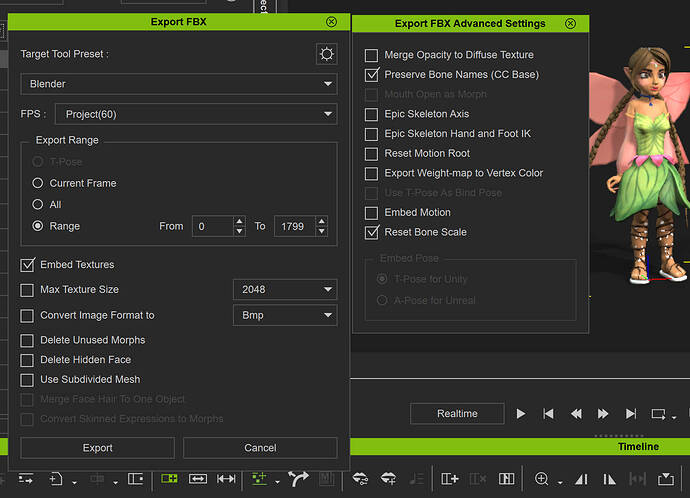The image size is (690, 498).
Task: Uncheck Preserve Bone Names (CC Base)
Action: pyautogui.click(x=371, y=75)
